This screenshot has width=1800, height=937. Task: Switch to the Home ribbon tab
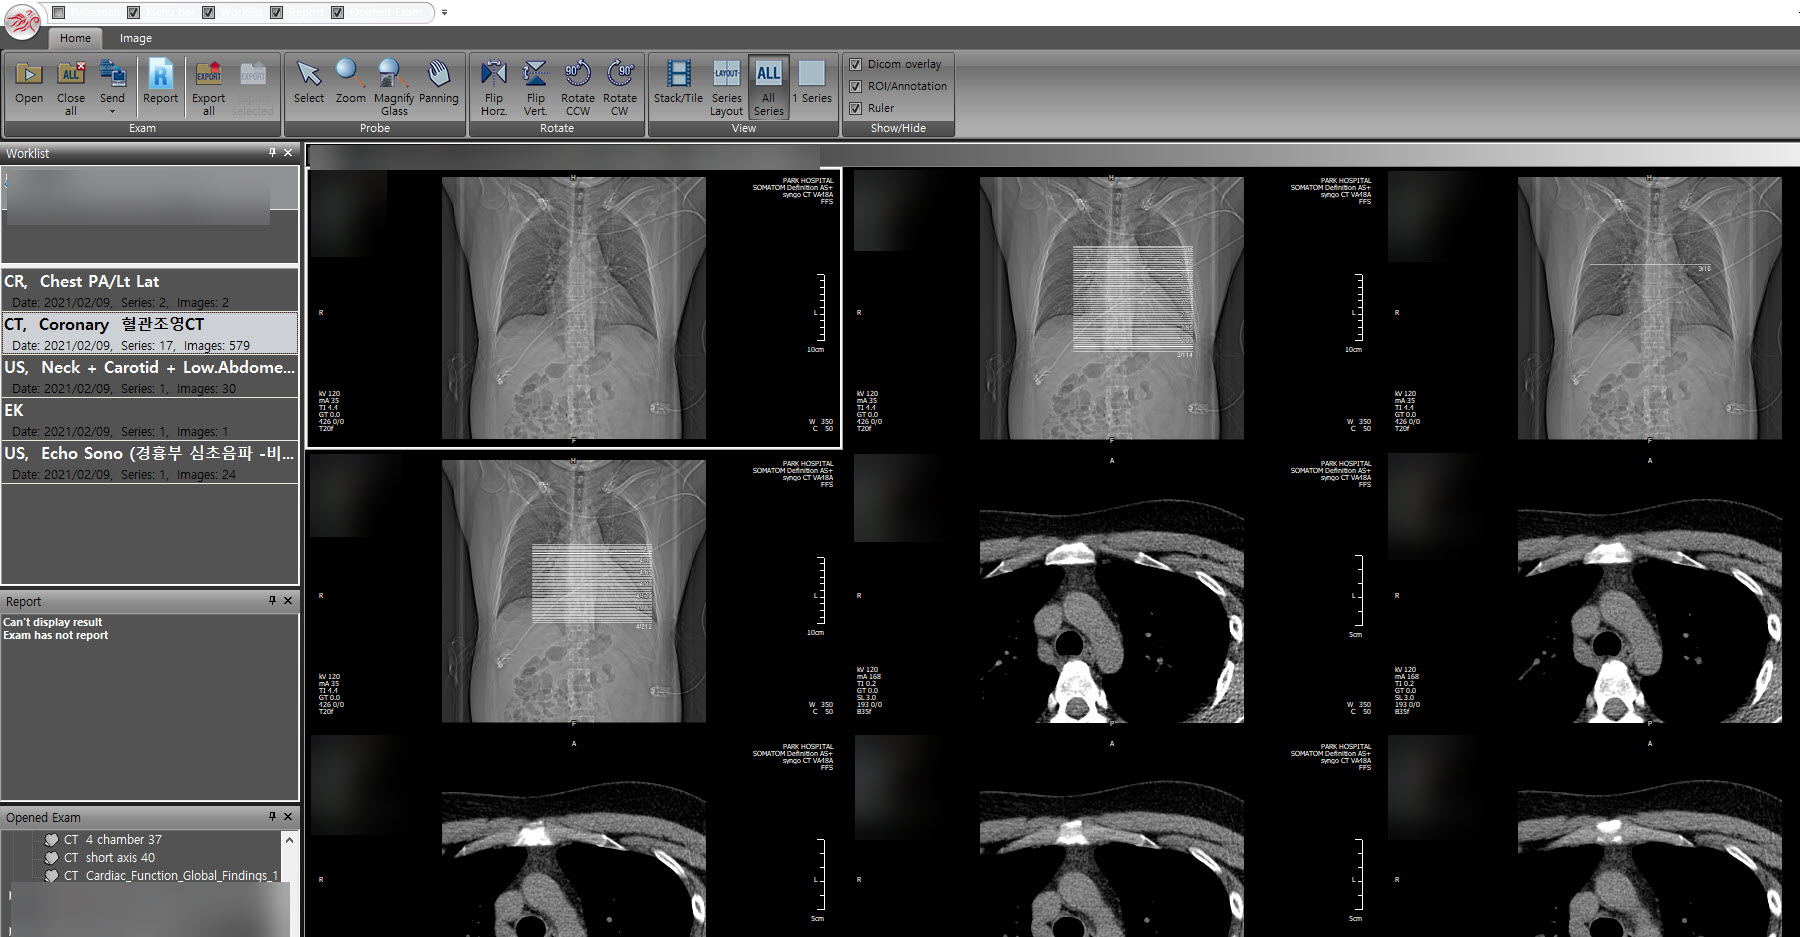click(x=75, y=38)
